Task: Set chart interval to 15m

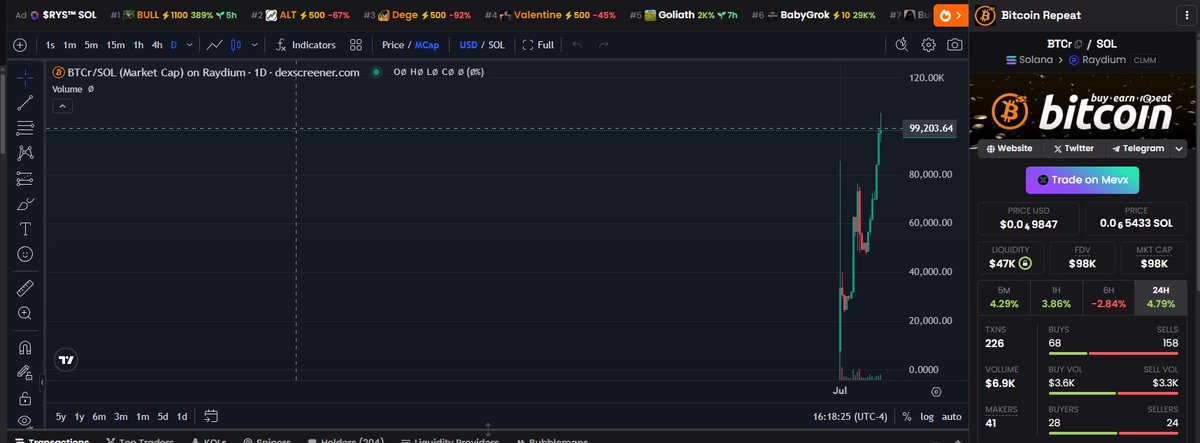Action: (115, 45)
